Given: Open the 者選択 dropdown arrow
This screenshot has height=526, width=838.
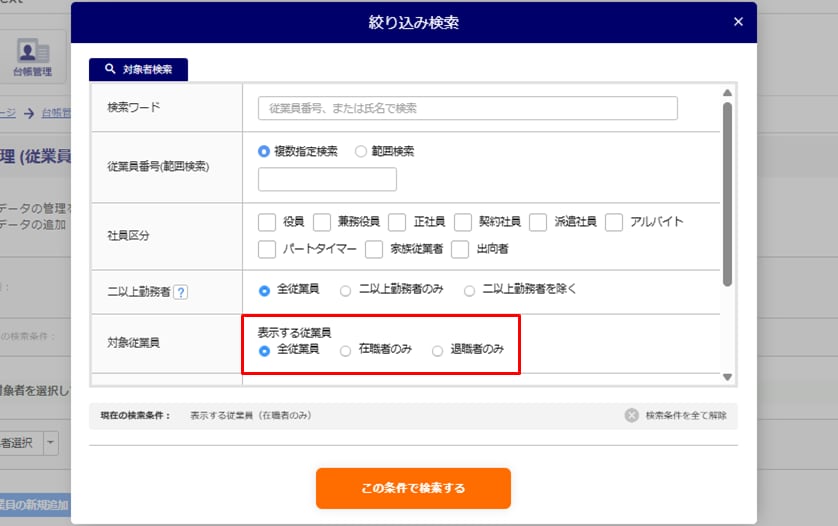Looking at the screenshot, I should pyautogui.click(x=50, y=442).
